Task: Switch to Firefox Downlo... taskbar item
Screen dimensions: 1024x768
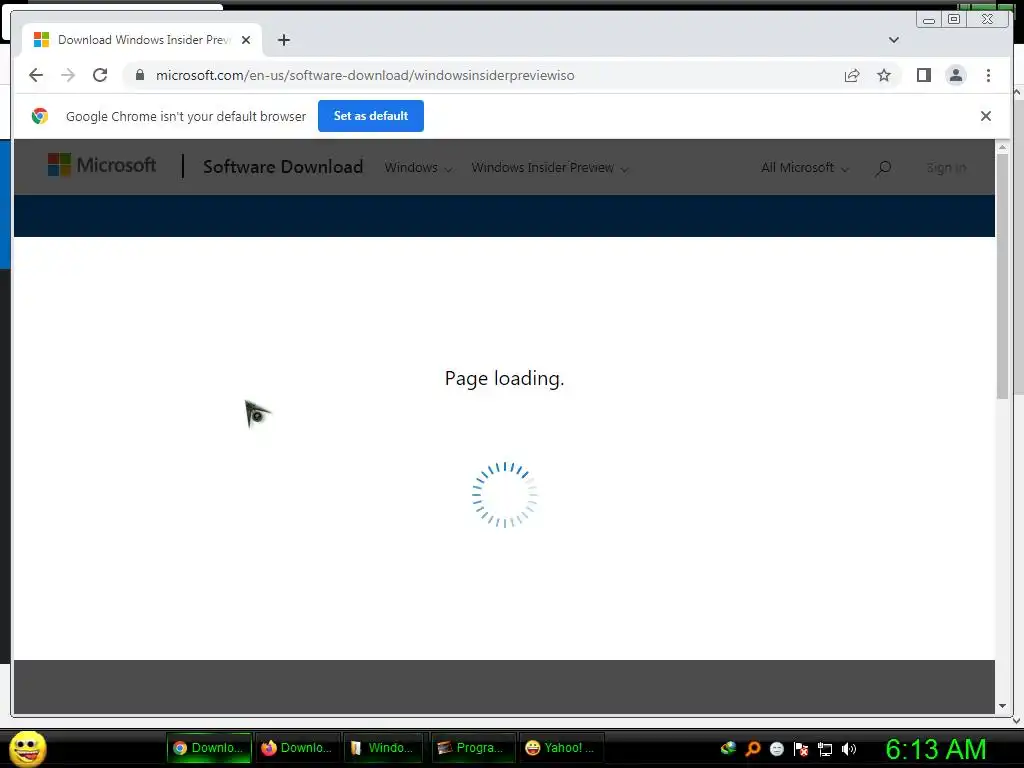Action: (297, 748)
